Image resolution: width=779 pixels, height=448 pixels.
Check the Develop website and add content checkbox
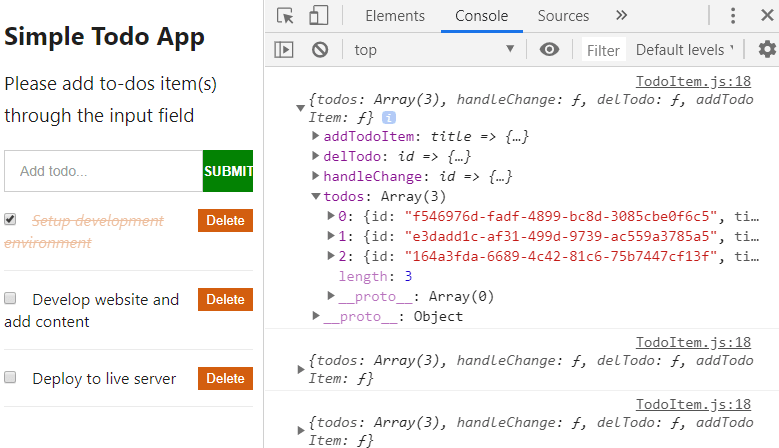pyautogui.click(x=10, y=298)
